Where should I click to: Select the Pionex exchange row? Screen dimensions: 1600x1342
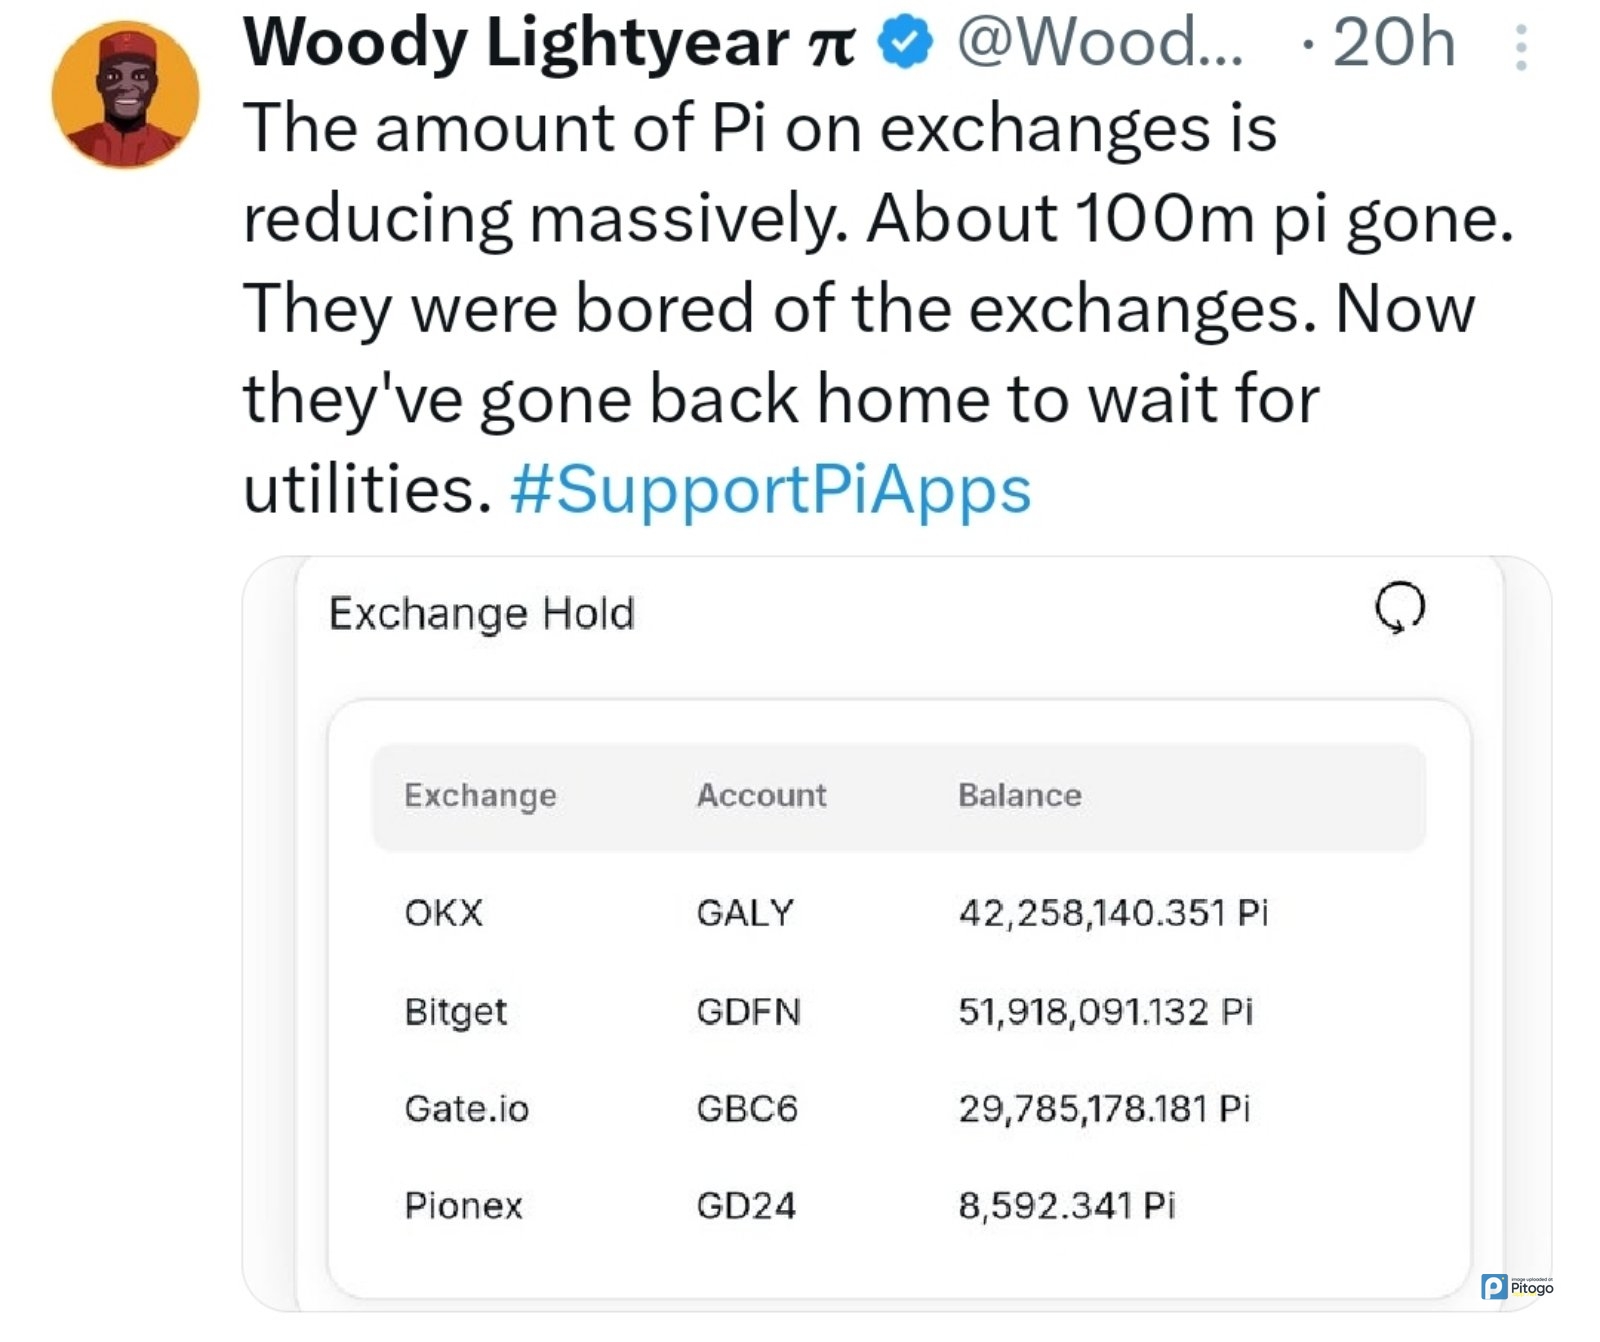(464, 1205)
